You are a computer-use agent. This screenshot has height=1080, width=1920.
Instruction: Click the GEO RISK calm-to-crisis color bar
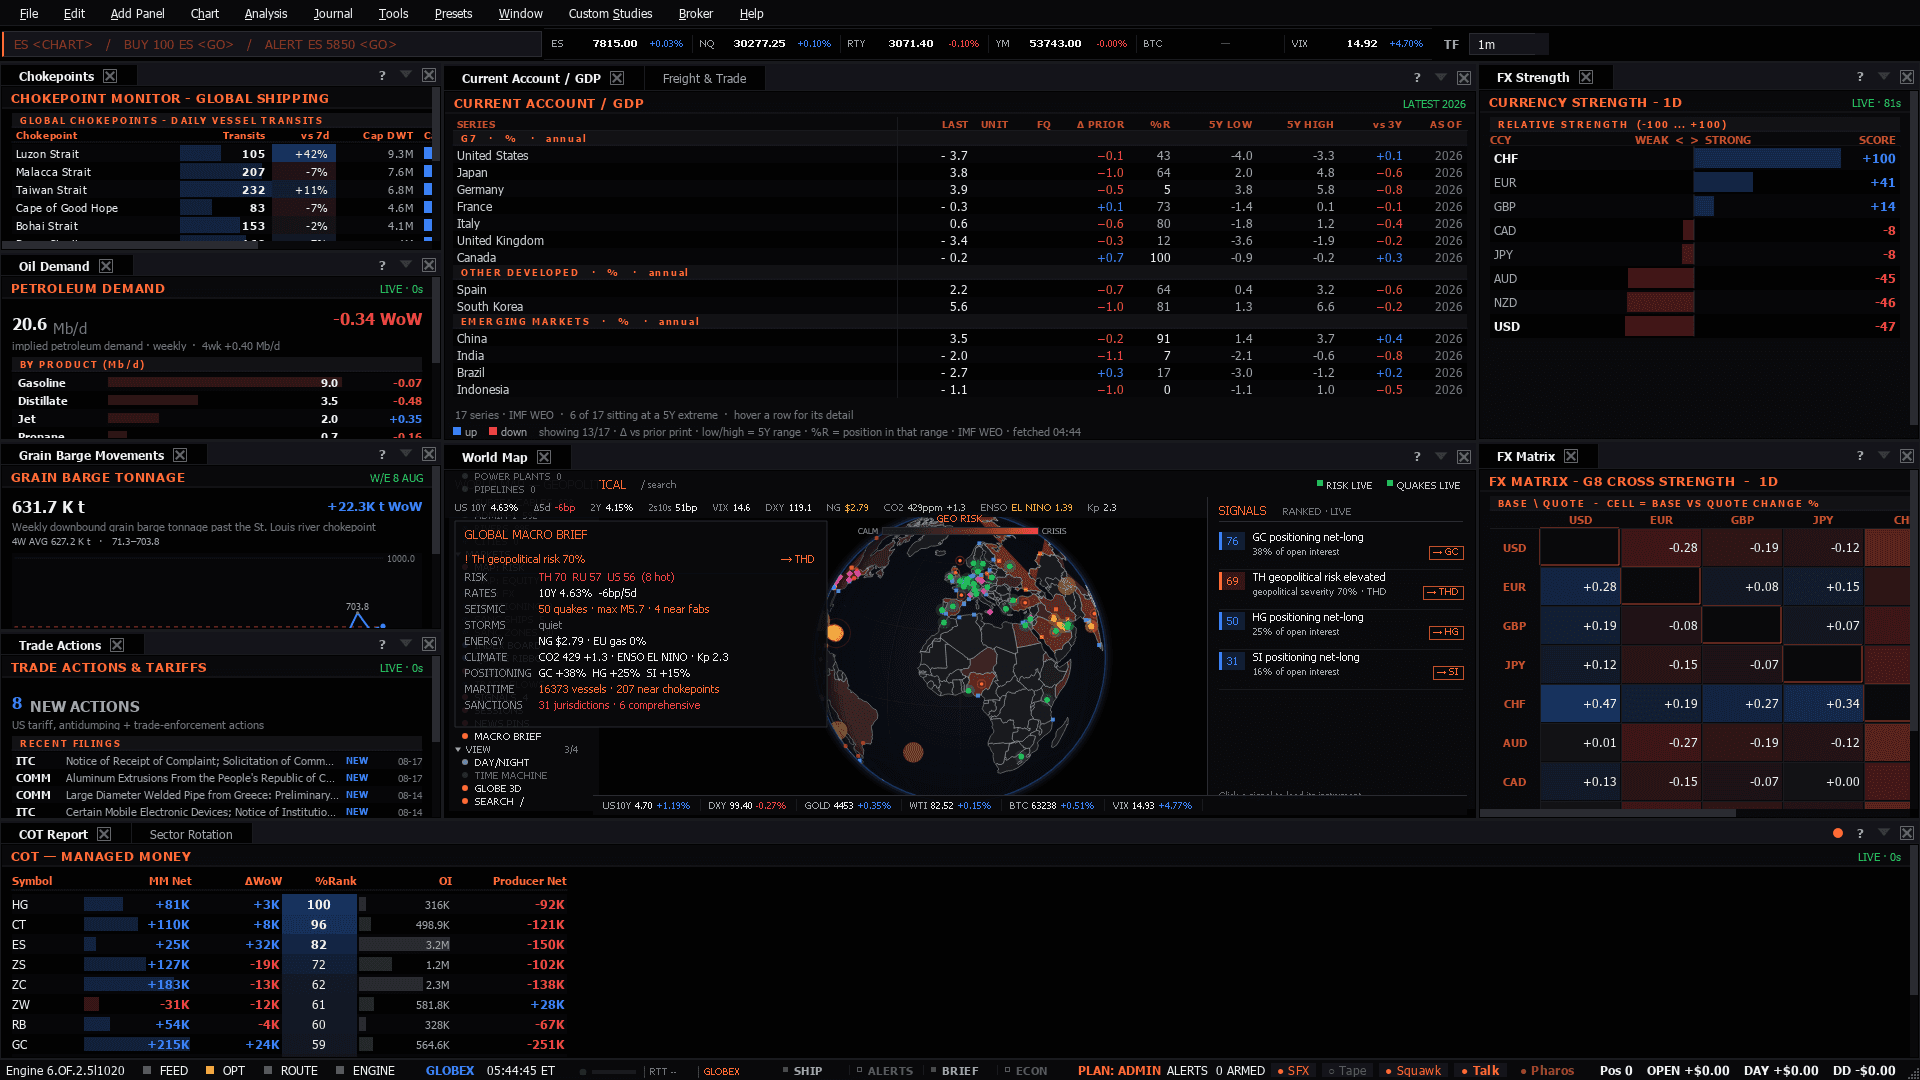[960, 531]
